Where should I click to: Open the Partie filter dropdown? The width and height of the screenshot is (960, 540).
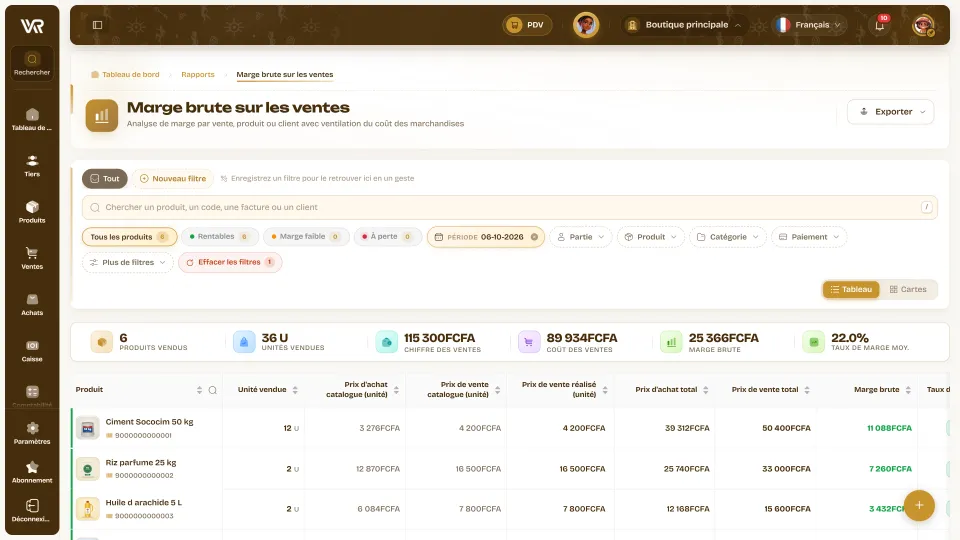[x=580, y=237]
